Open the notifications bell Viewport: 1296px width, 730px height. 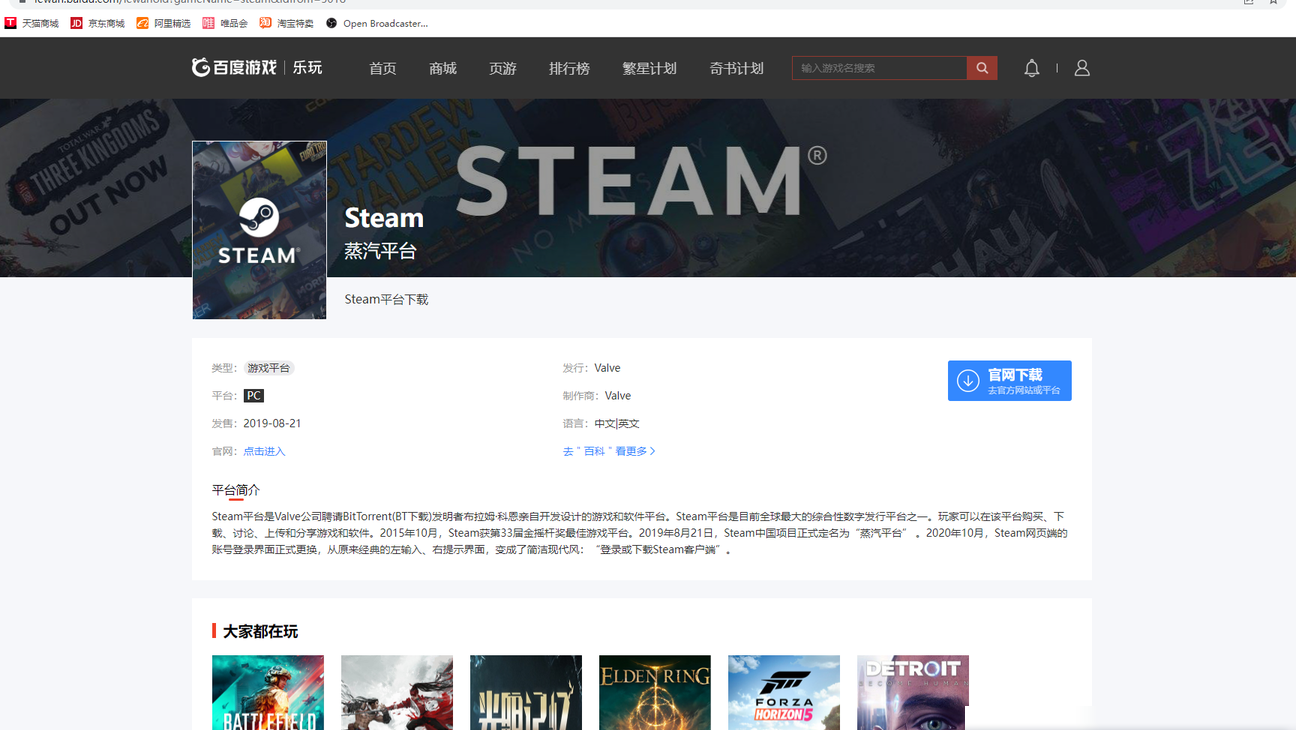coord(1032,68)
